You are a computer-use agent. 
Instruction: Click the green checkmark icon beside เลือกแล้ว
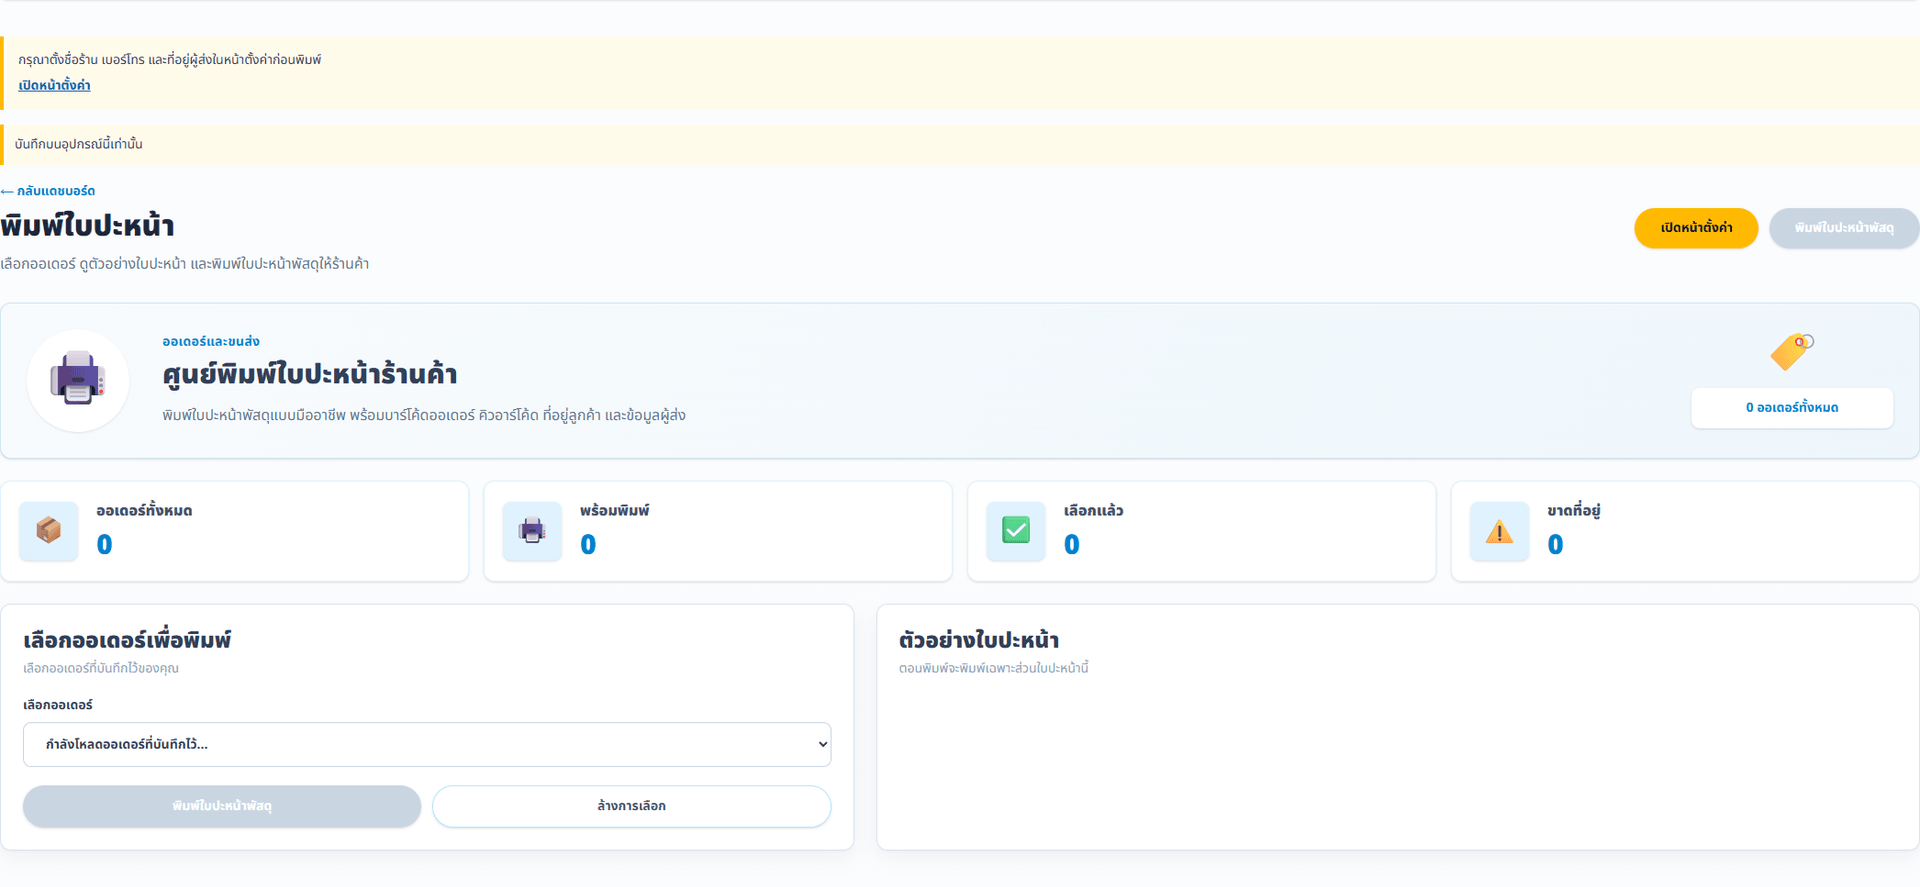[1016, 530]
